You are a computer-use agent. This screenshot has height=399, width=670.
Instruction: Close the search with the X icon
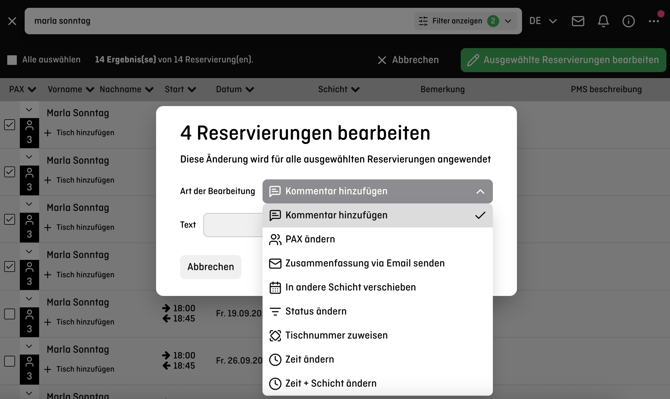point(12,21)
